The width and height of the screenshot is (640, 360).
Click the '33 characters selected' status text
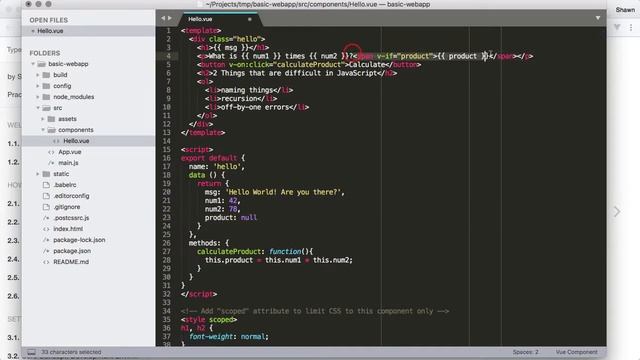click(x=71, y=352)
